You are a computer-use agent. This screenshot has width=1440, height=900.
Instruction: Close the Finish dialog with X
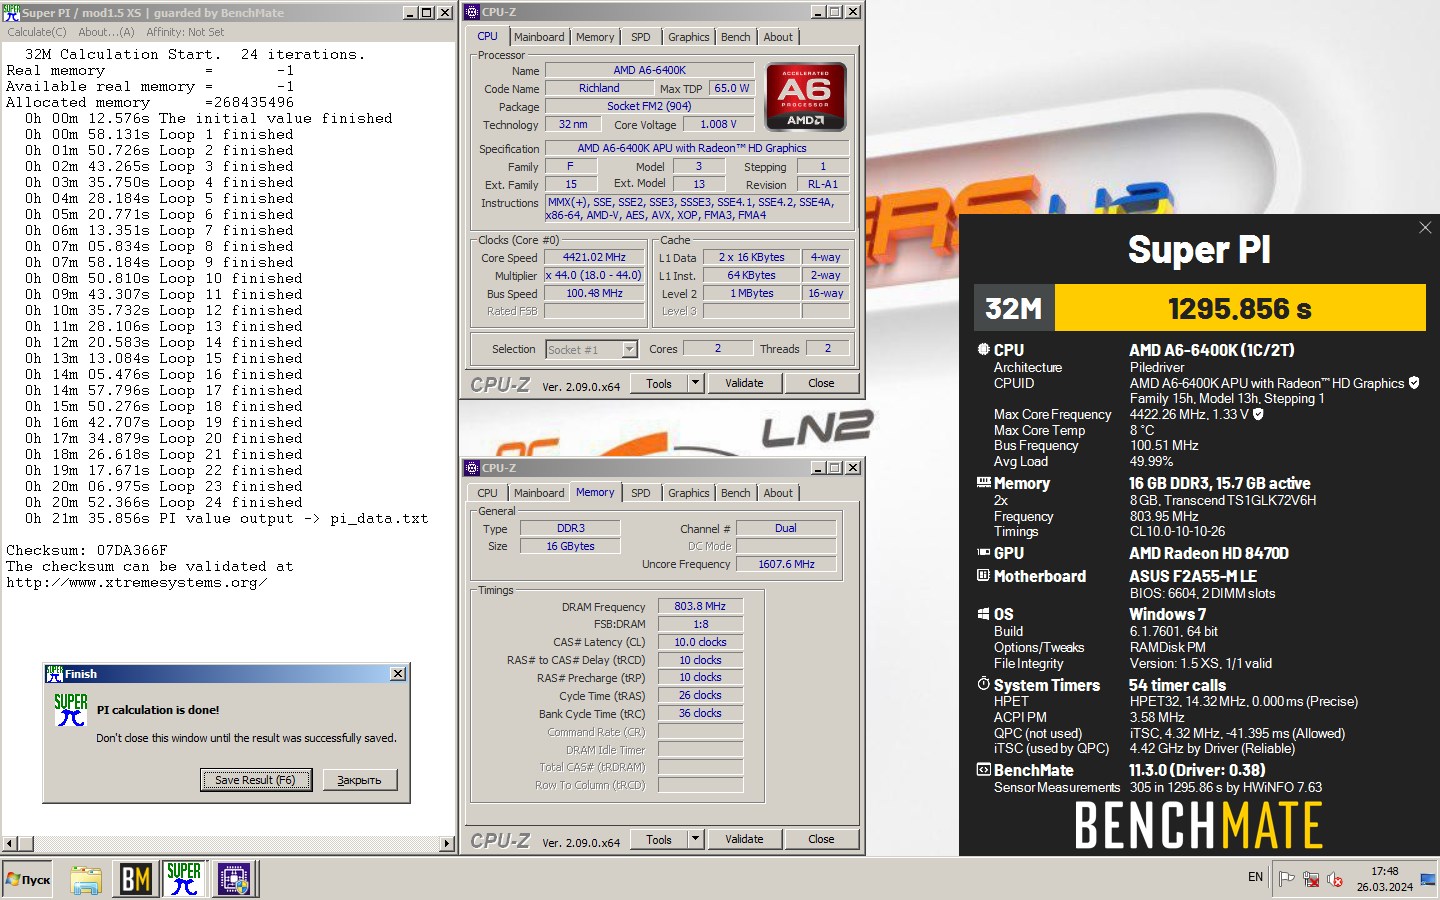click(x=398, y=674)
